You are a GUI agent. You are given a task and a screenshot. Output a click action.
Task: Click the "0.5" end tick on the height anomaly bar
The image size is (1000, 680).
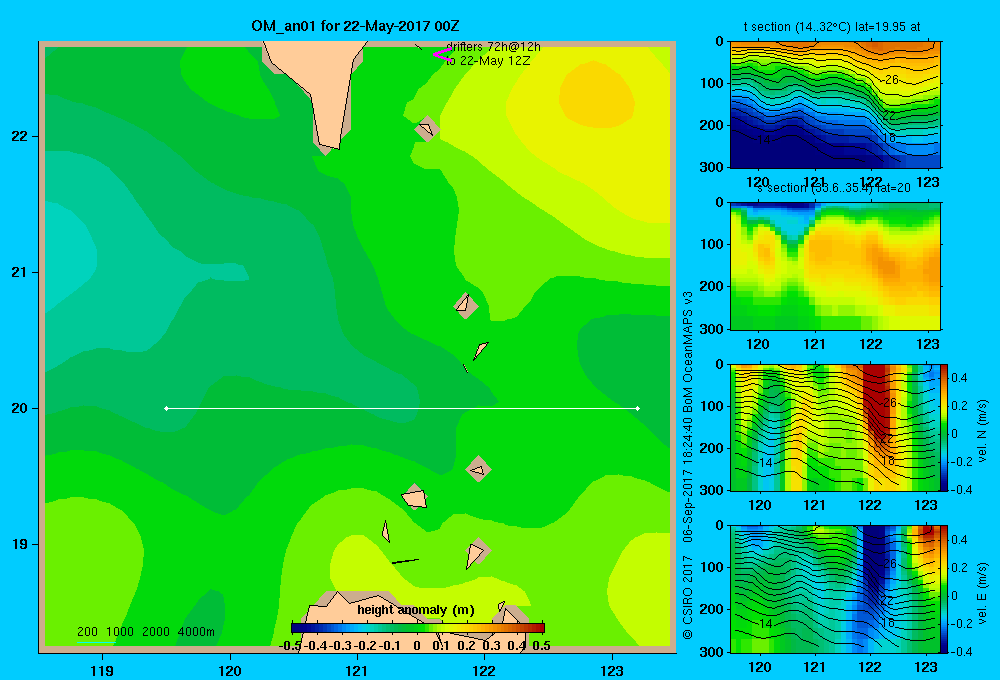click(x=541, y=646)
